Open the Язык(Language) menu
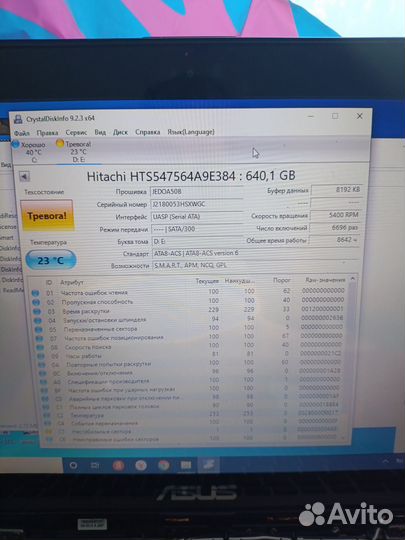Screen dimensions: 405x540 coord(191,132)
